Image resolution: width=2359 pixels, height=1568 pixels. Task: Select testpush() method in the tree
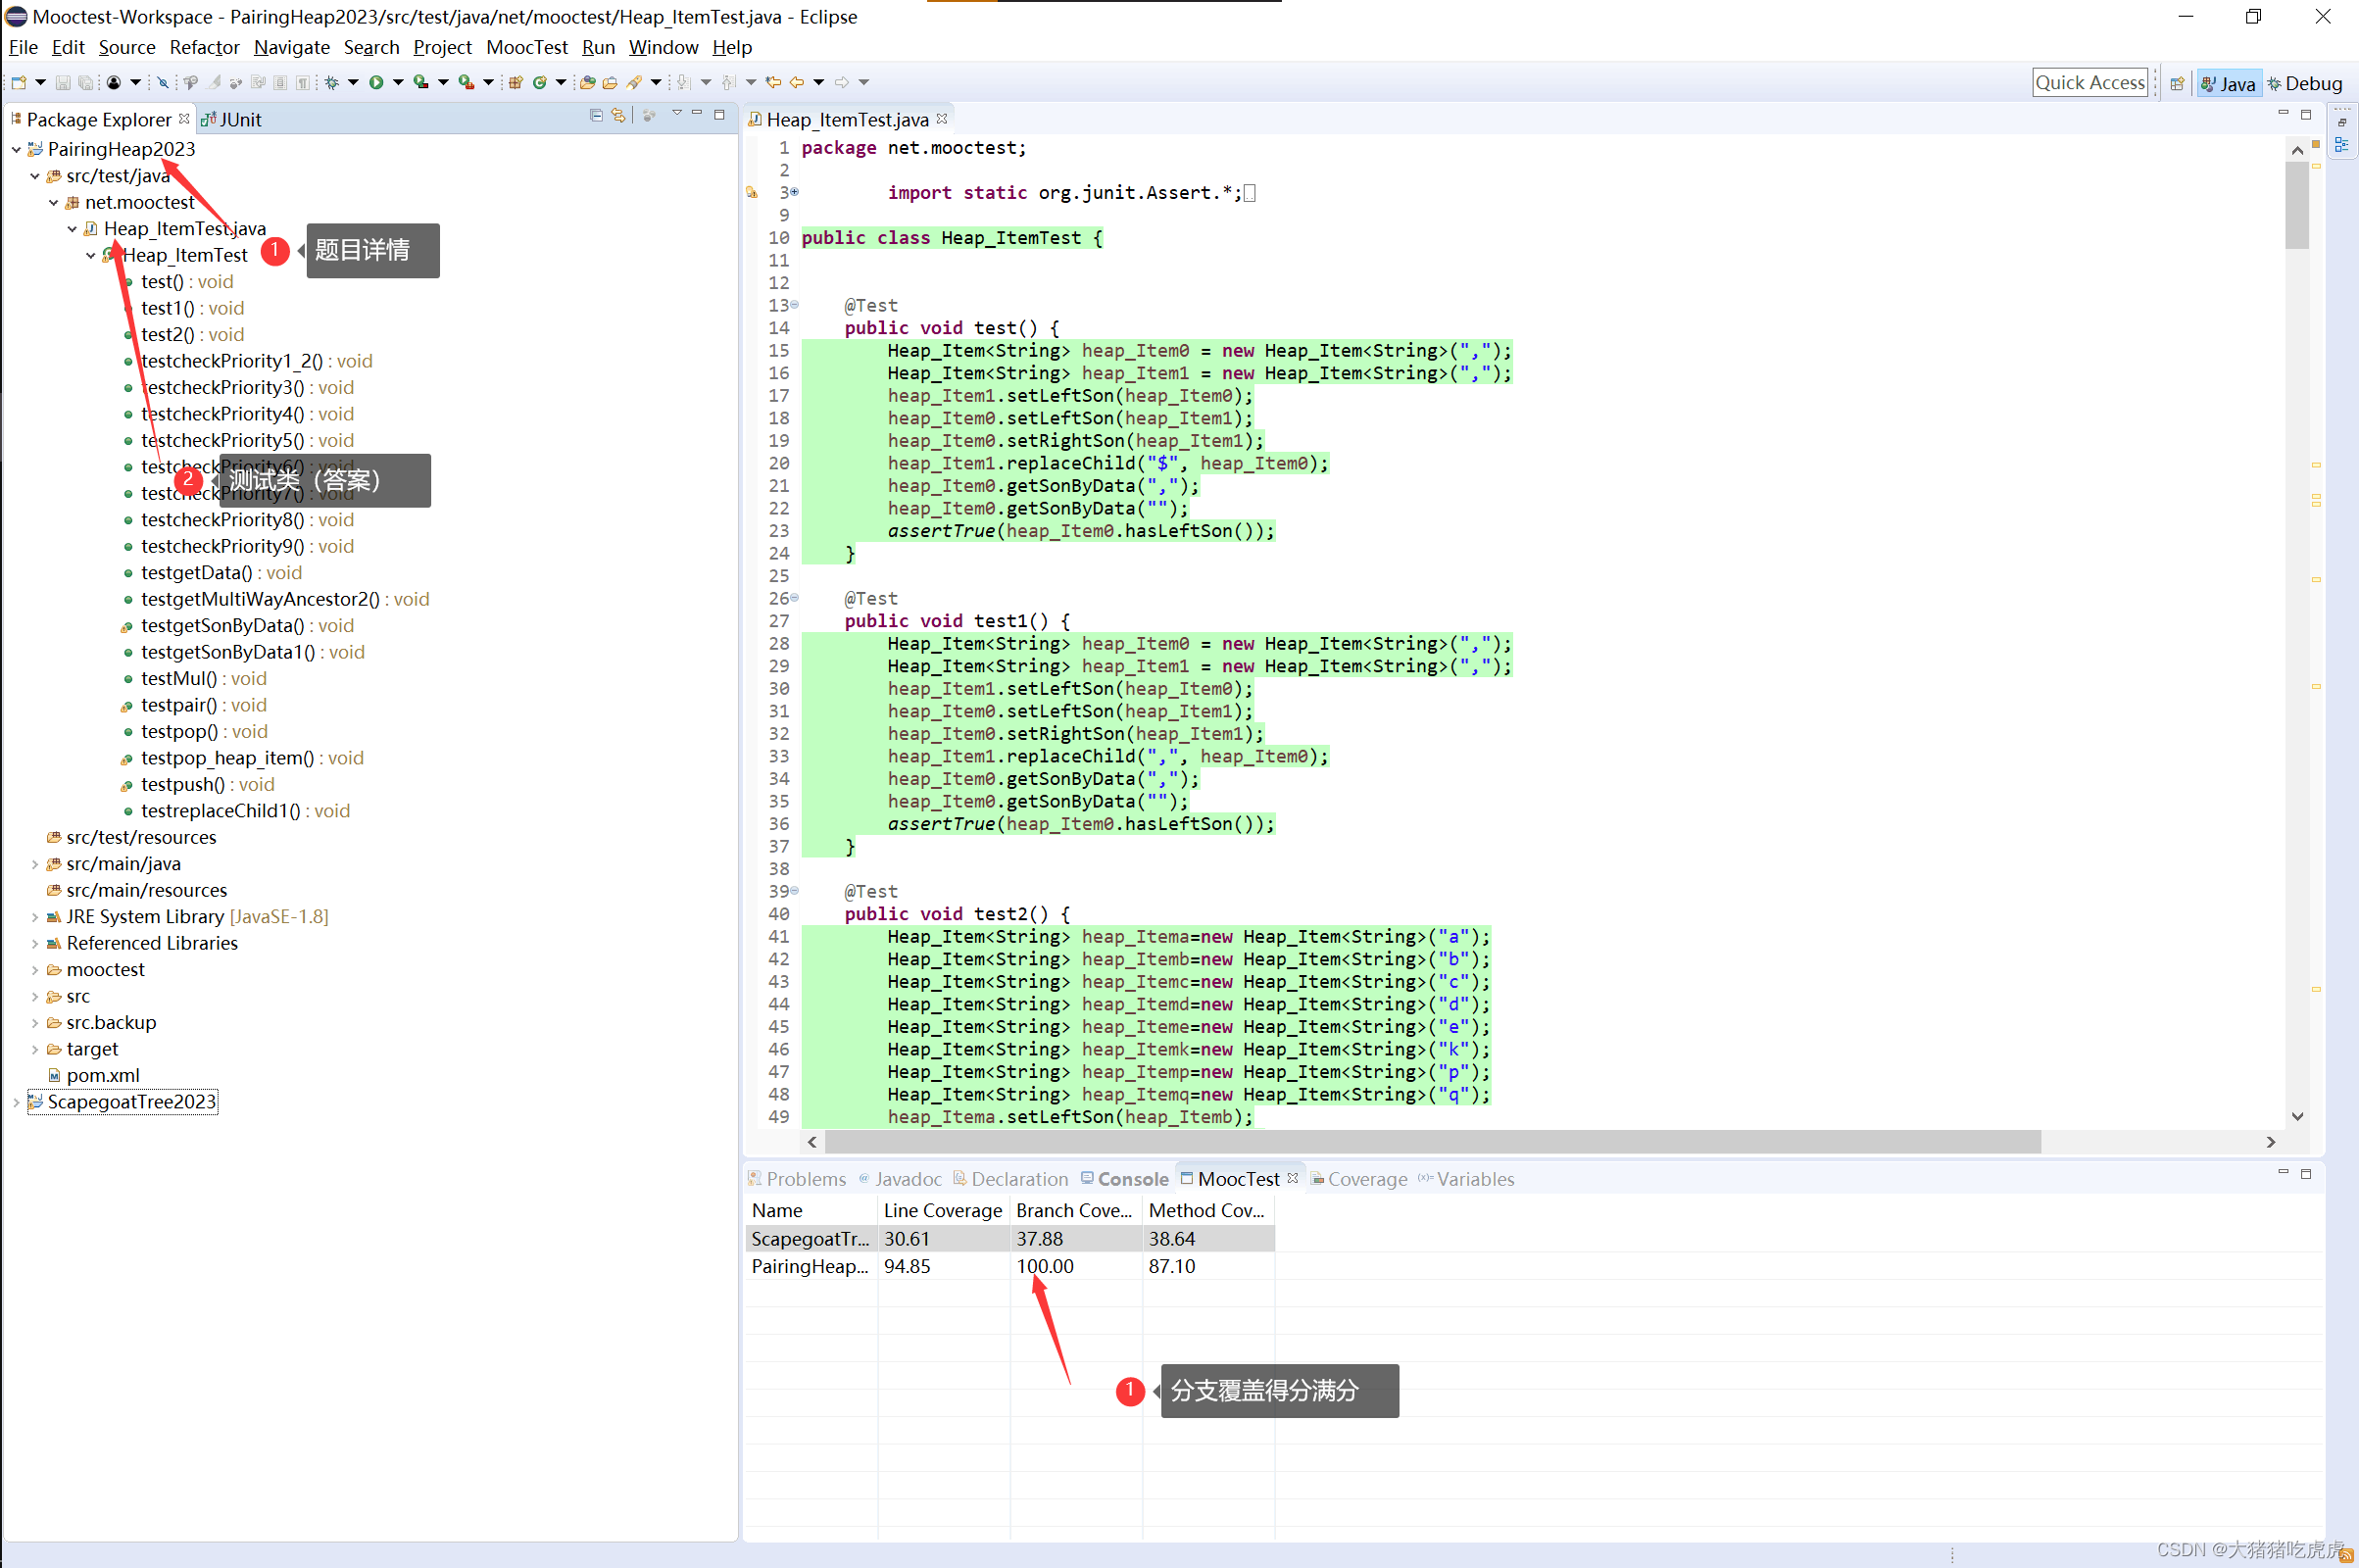coord(182,784)
